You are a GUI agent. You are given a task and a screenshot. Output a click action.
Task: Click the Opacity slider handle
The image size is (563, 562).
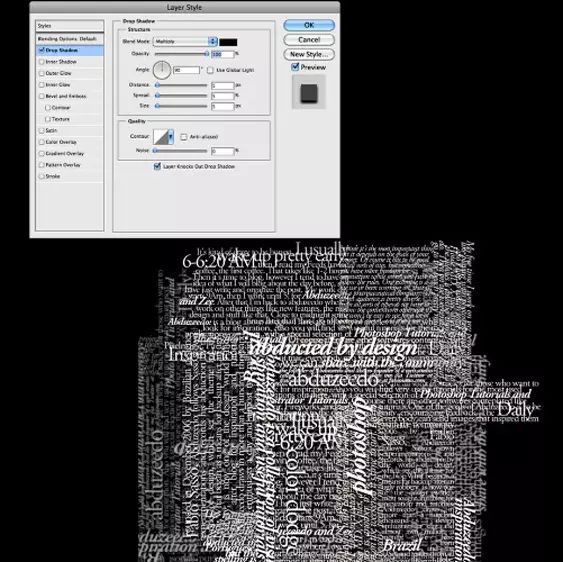point(206,54)
